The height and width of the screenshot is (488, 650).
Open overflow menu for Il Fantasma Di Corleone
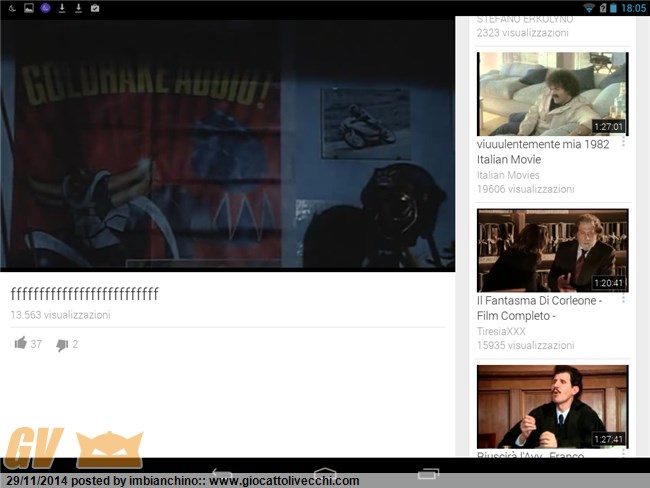[x=623, y=299]
